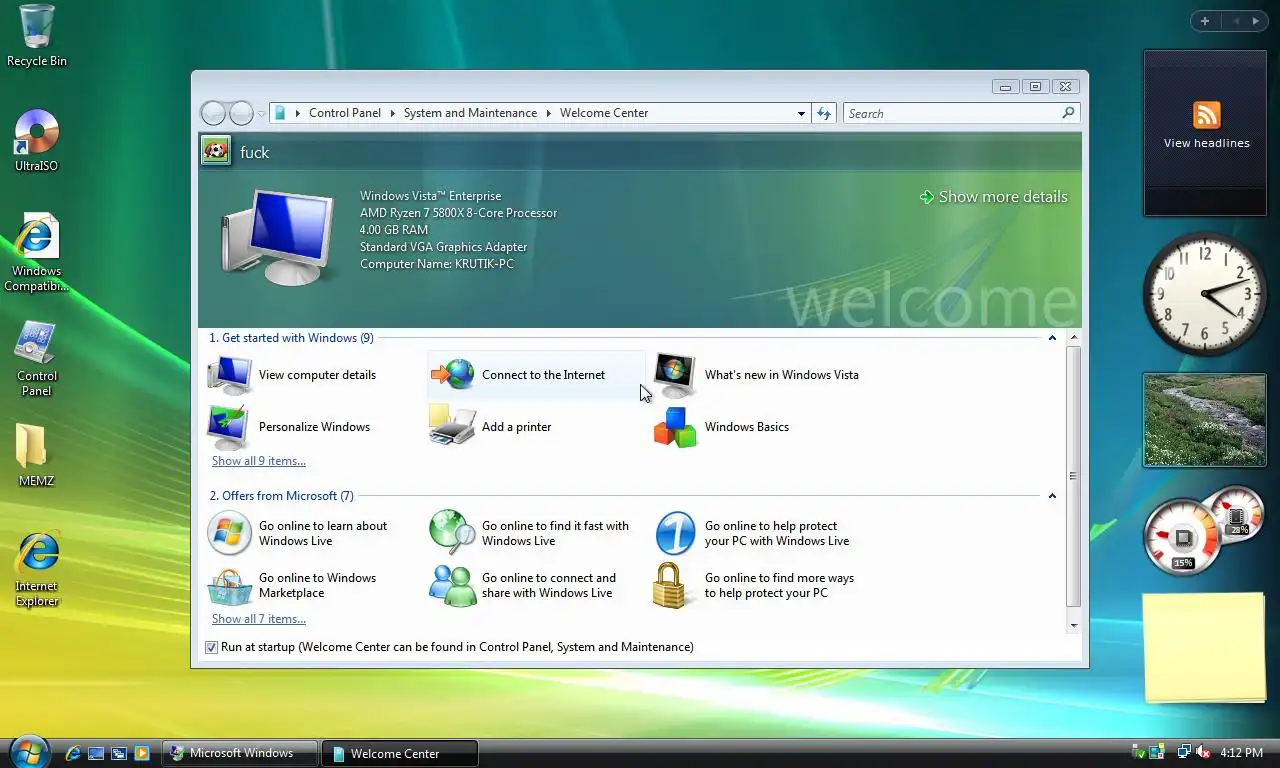Collapse the Offers from Microsoft section
The height and width of the screenshot is (768, 1280).
point(1052,496)
